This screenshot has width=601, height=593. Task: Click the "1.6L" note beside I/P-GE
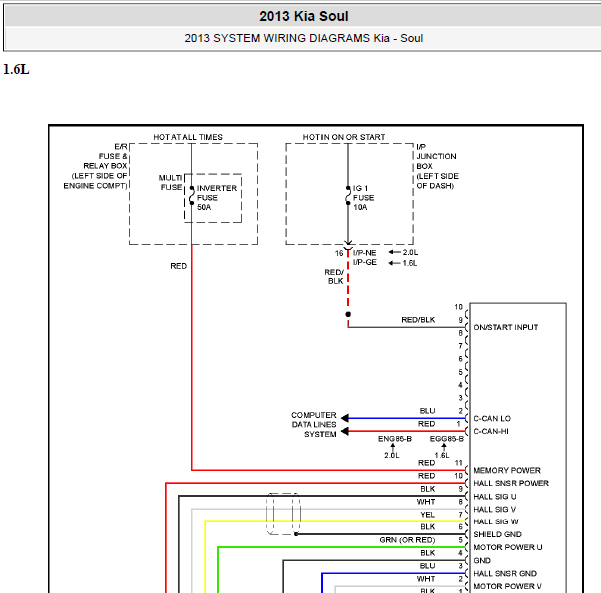point(410,263)
